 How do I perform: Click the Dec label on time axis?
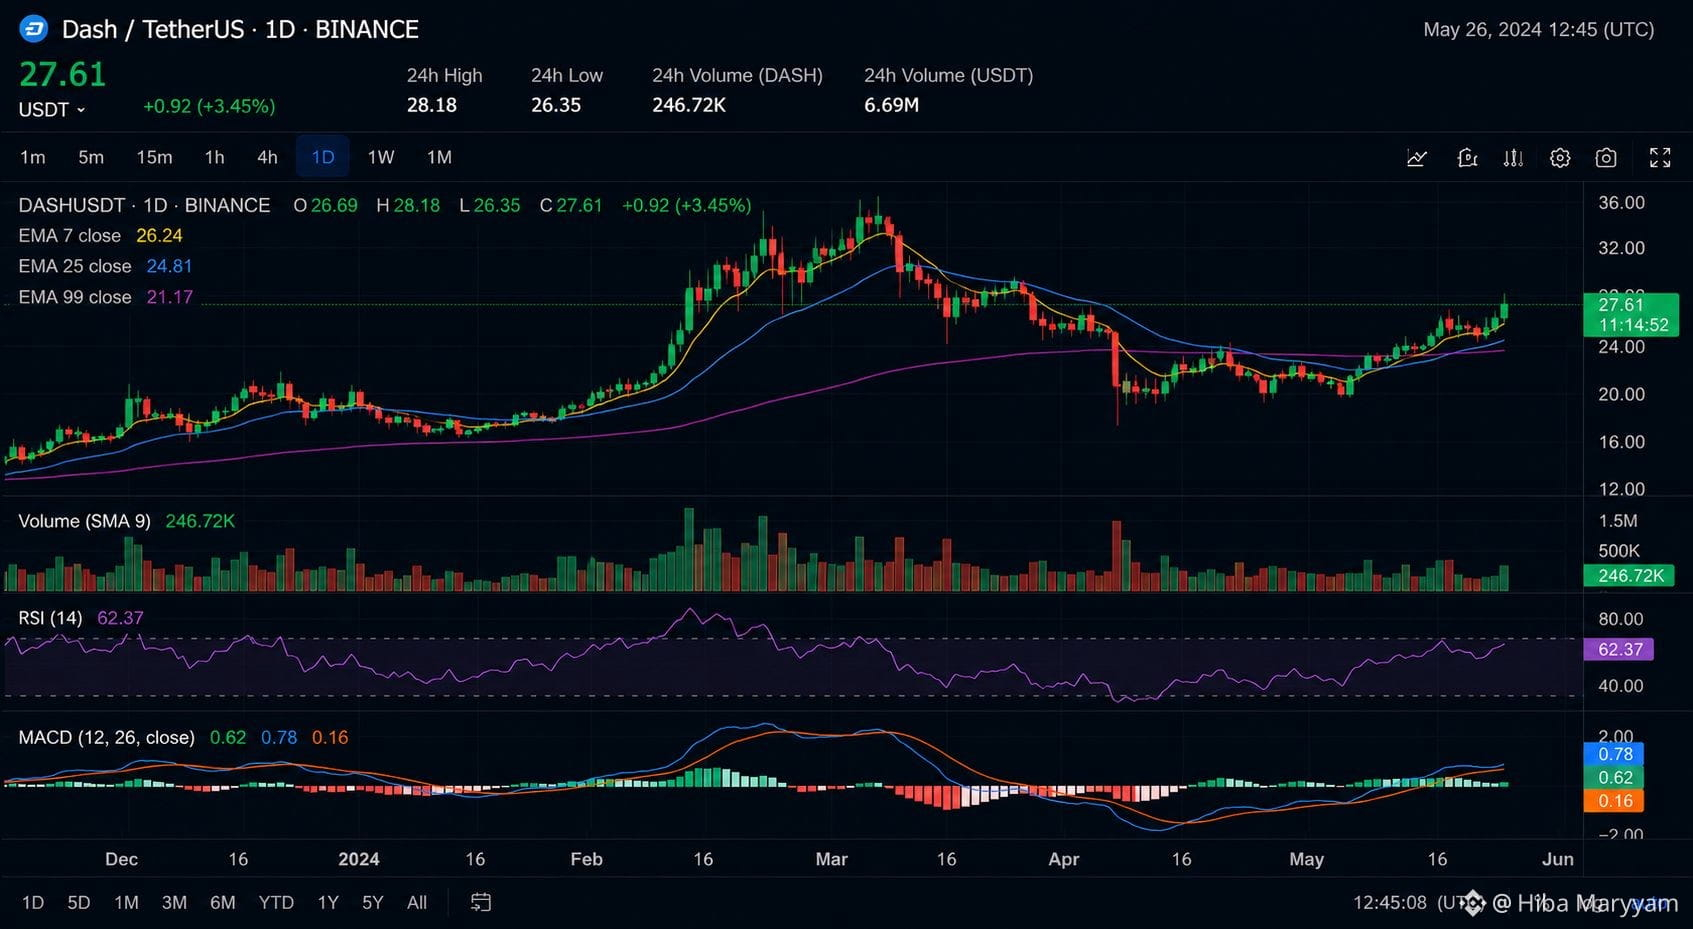[x=122, y=859]
